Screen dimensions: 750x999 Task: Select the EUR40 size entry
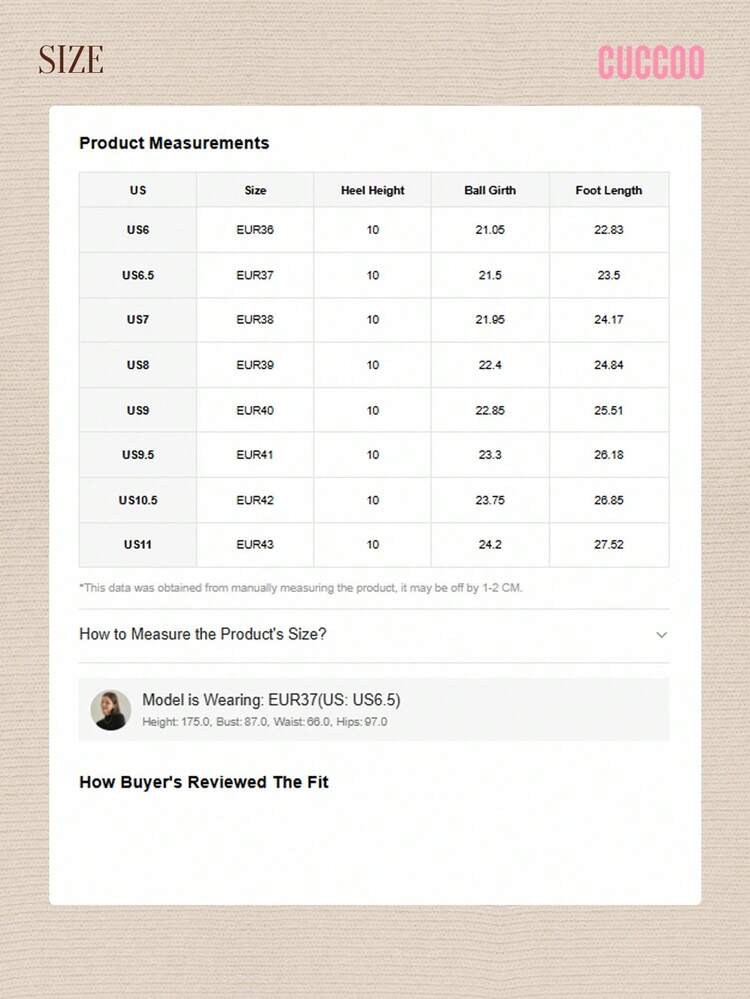click(256, 410)
